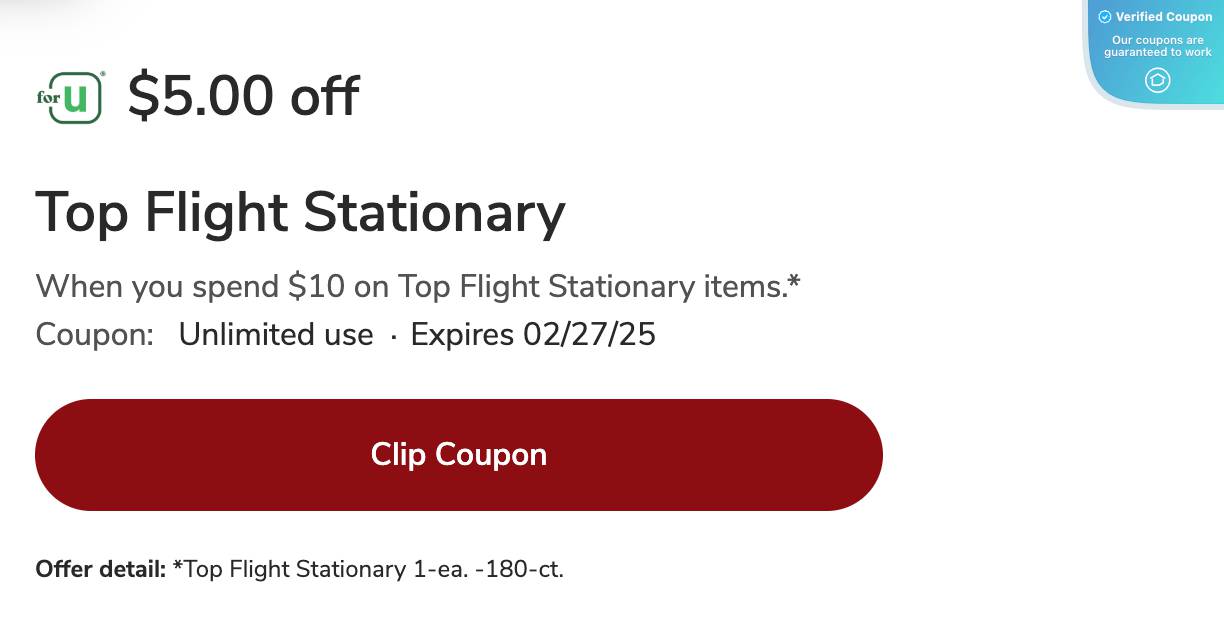This screenshot has height=618, width=1224.
Task: Select the spend $10 requirement text
Action: click(418, 286)
